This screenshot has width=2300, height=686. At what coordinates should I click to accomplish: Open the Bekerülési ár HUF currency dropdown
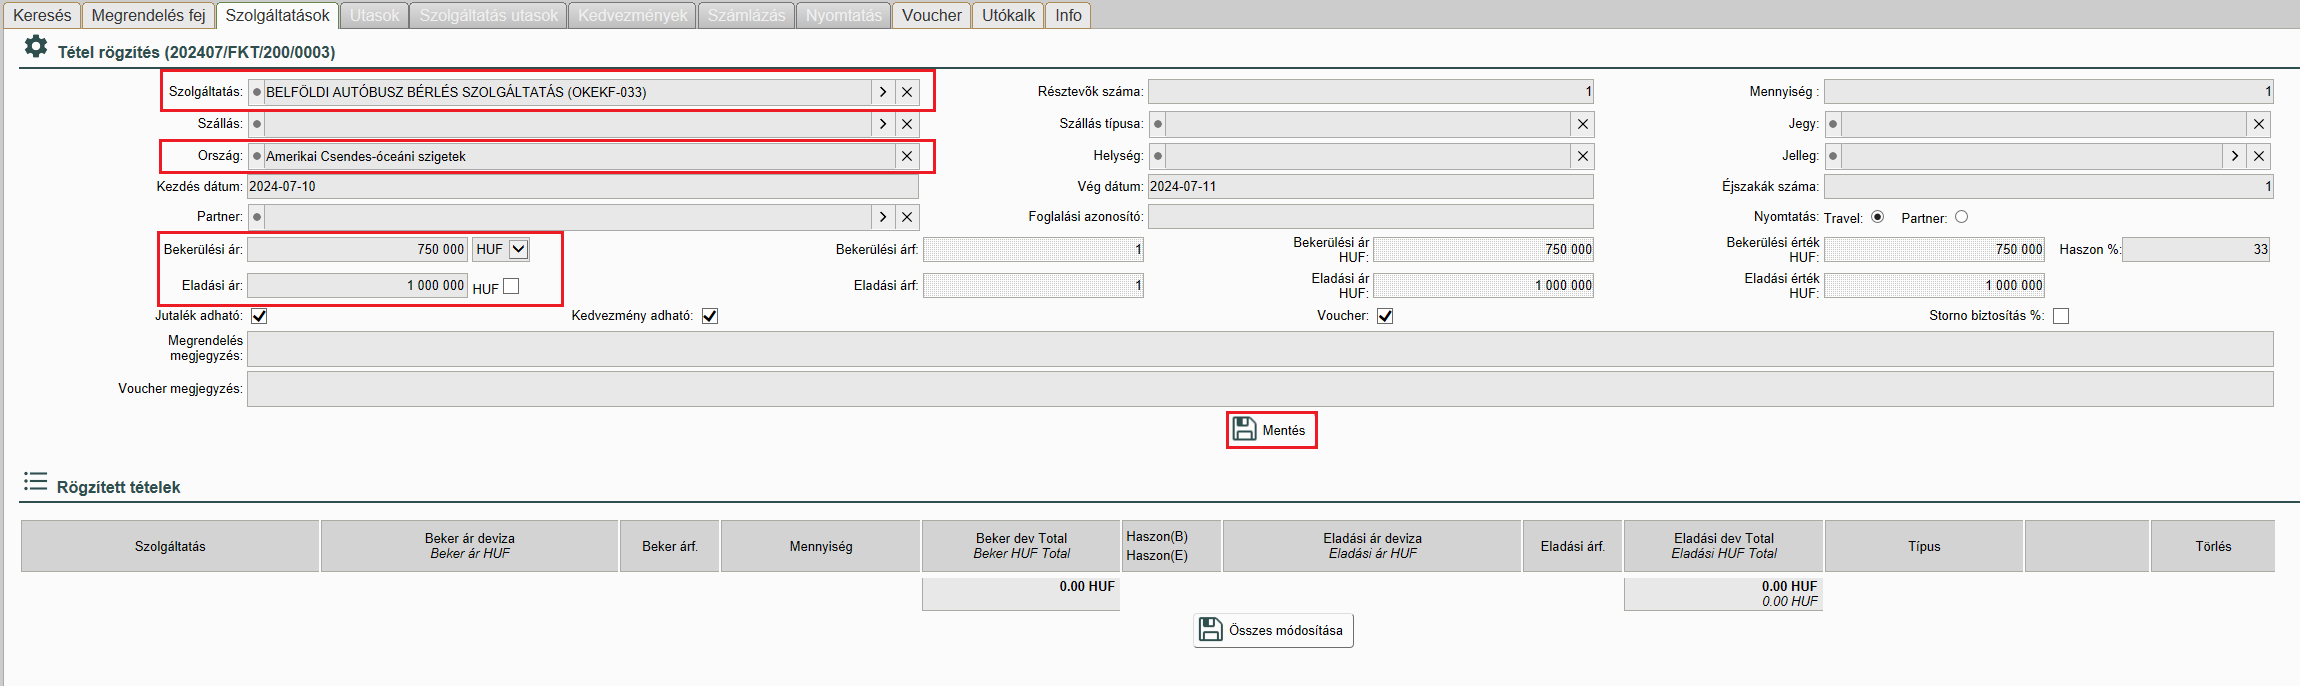[518, 250]
